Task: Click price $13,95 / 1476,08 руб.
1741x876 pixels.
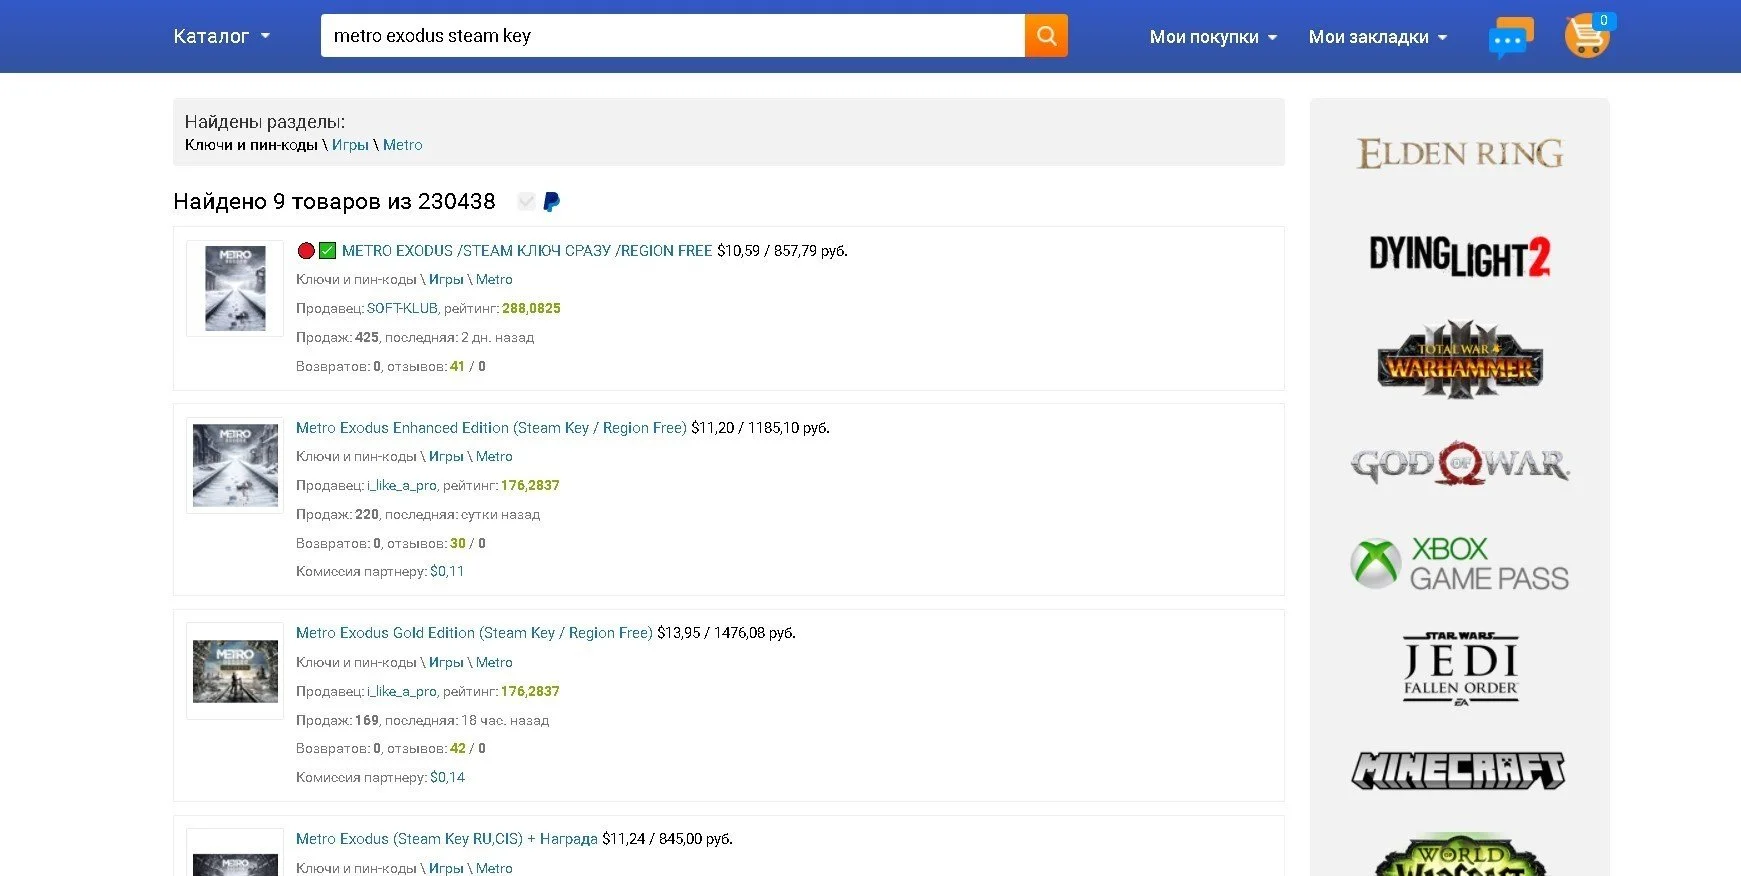Action: tap(726, 633)
